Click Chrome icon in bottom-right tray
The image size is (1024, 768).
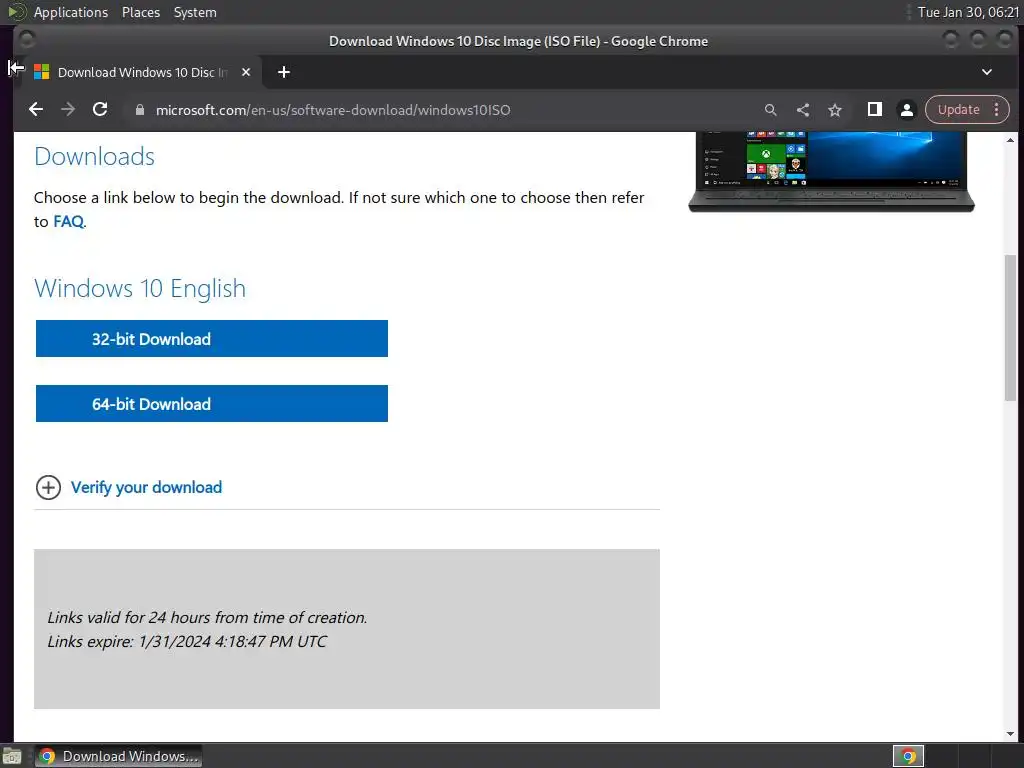tap(908, 756)
